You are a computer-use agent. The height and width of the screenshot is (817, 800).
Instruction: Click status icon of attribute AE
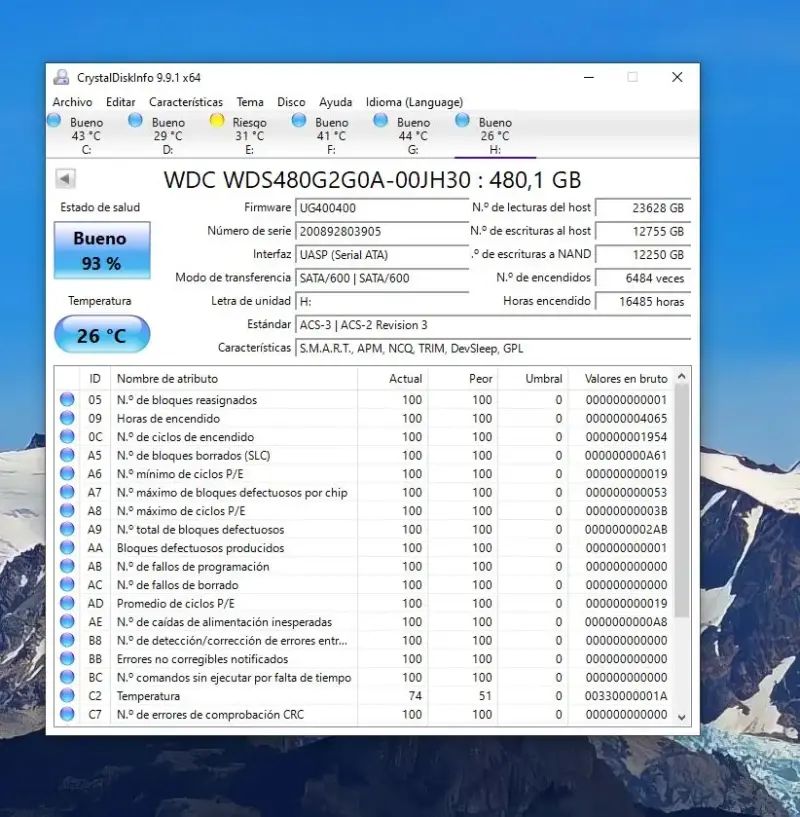(x=67, y=622)
